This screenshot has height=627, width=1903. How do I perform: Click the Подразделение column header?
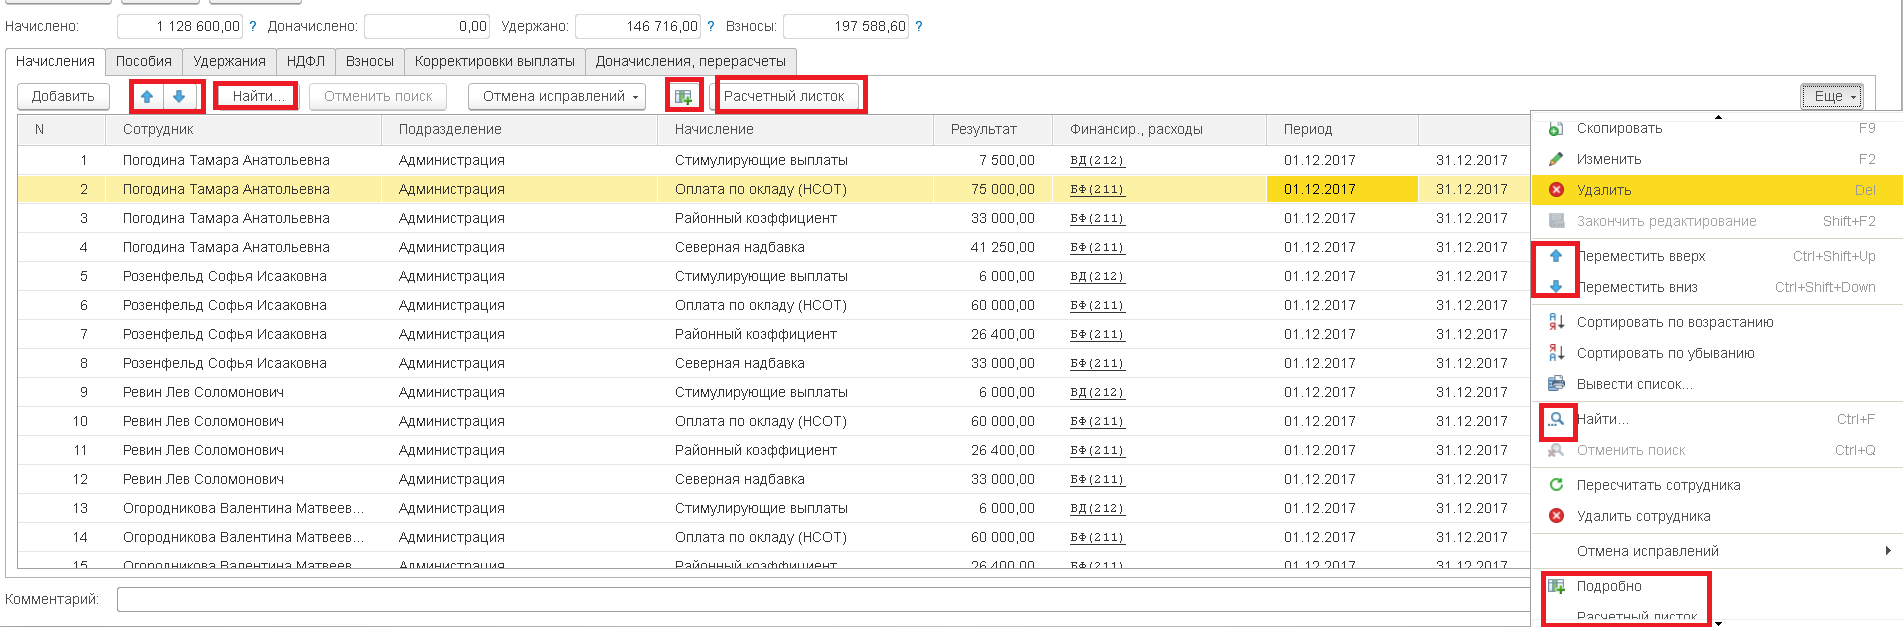pos(519,130)
